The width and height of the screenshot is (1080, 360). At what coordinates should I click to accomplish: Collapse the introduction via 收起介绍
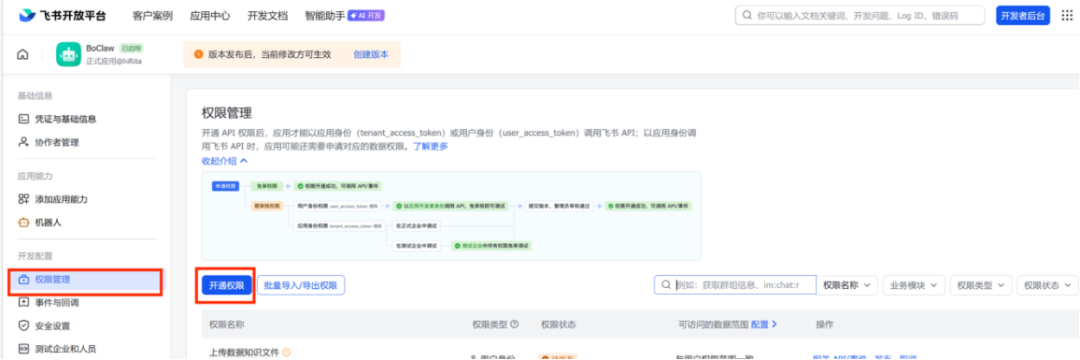pyautogui.click(x=225, y=160)
